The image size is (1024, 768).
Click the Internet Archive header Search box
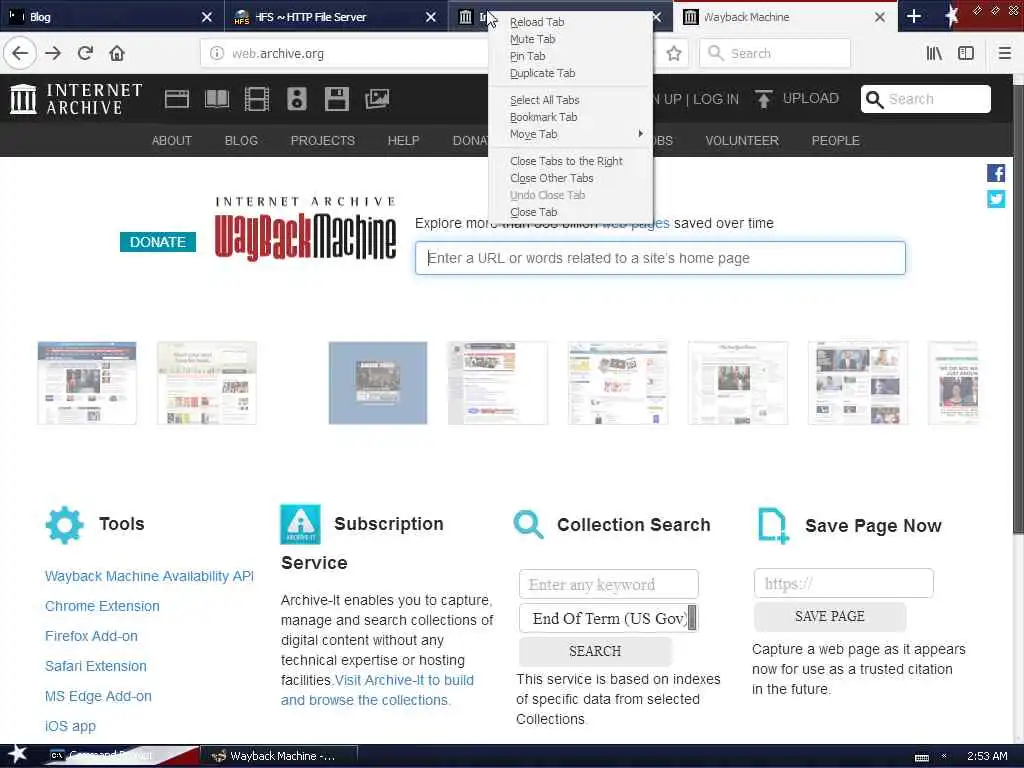click(x=925, y=99)
